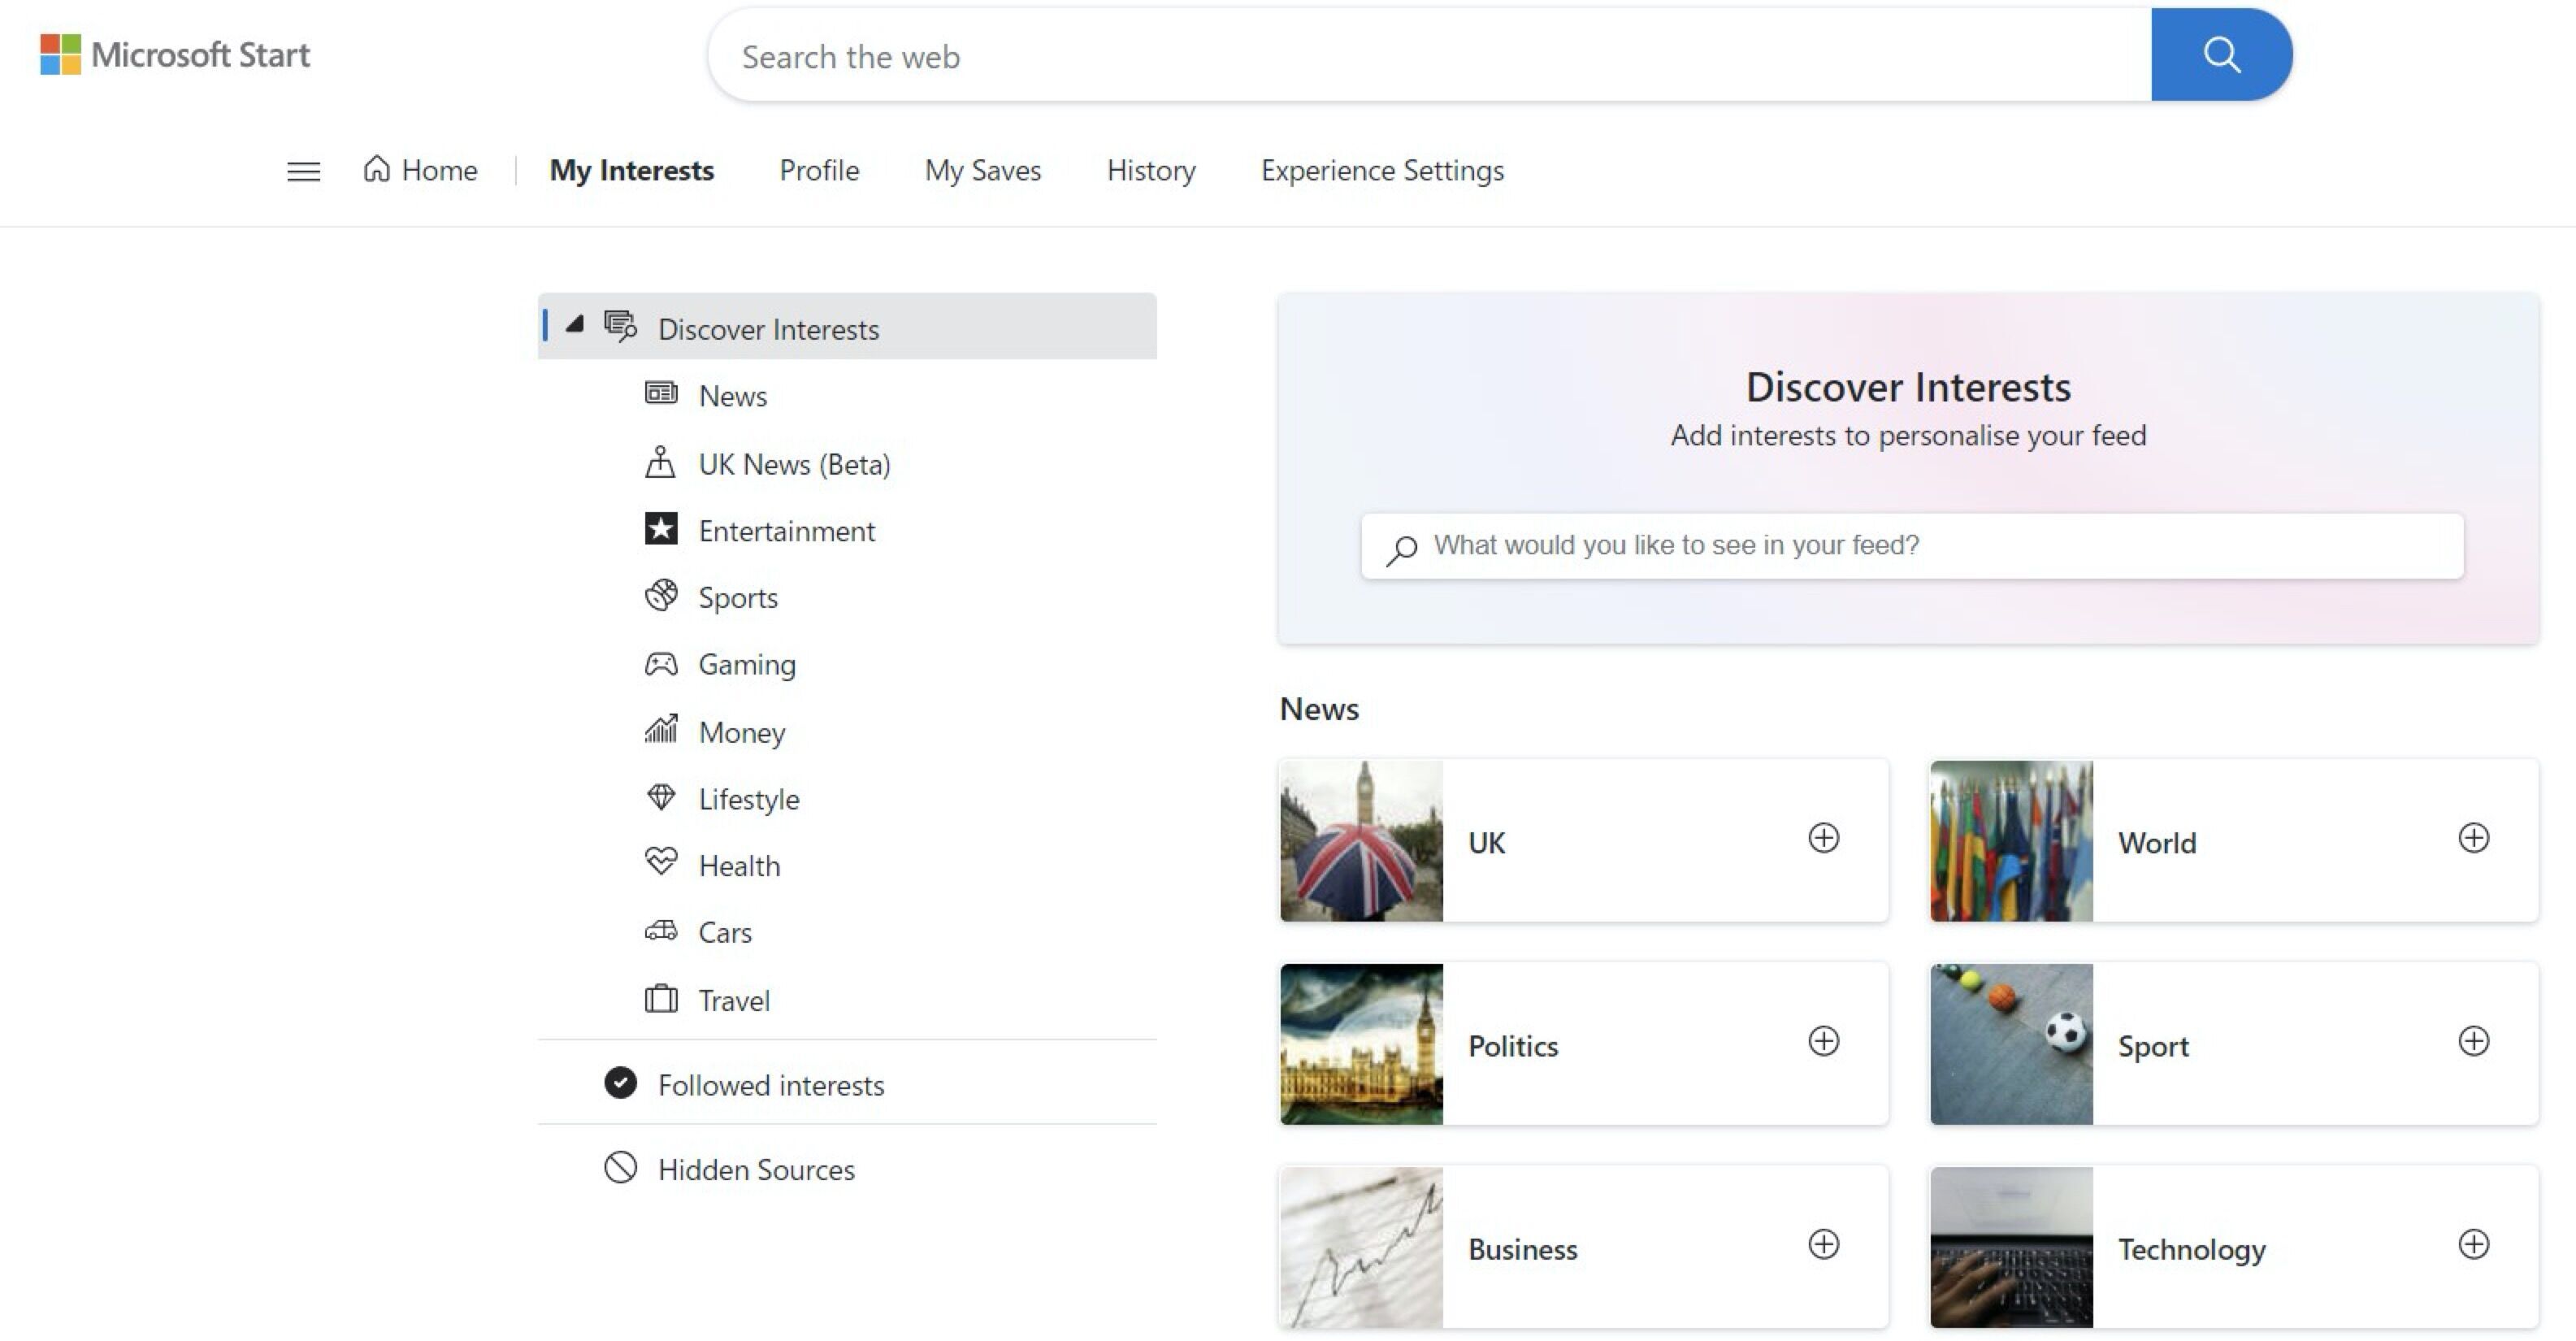
Task: Collapse the Discover Interests tree arrow
Action: pyautogui.click(x=575, y=325)
